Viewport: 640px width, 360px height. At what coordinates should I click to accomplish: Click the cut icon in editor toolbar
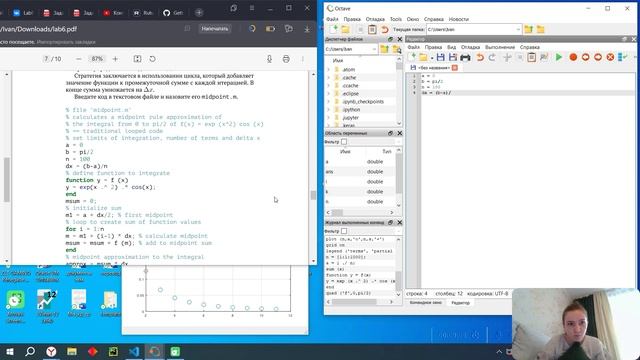pos(507,57)
